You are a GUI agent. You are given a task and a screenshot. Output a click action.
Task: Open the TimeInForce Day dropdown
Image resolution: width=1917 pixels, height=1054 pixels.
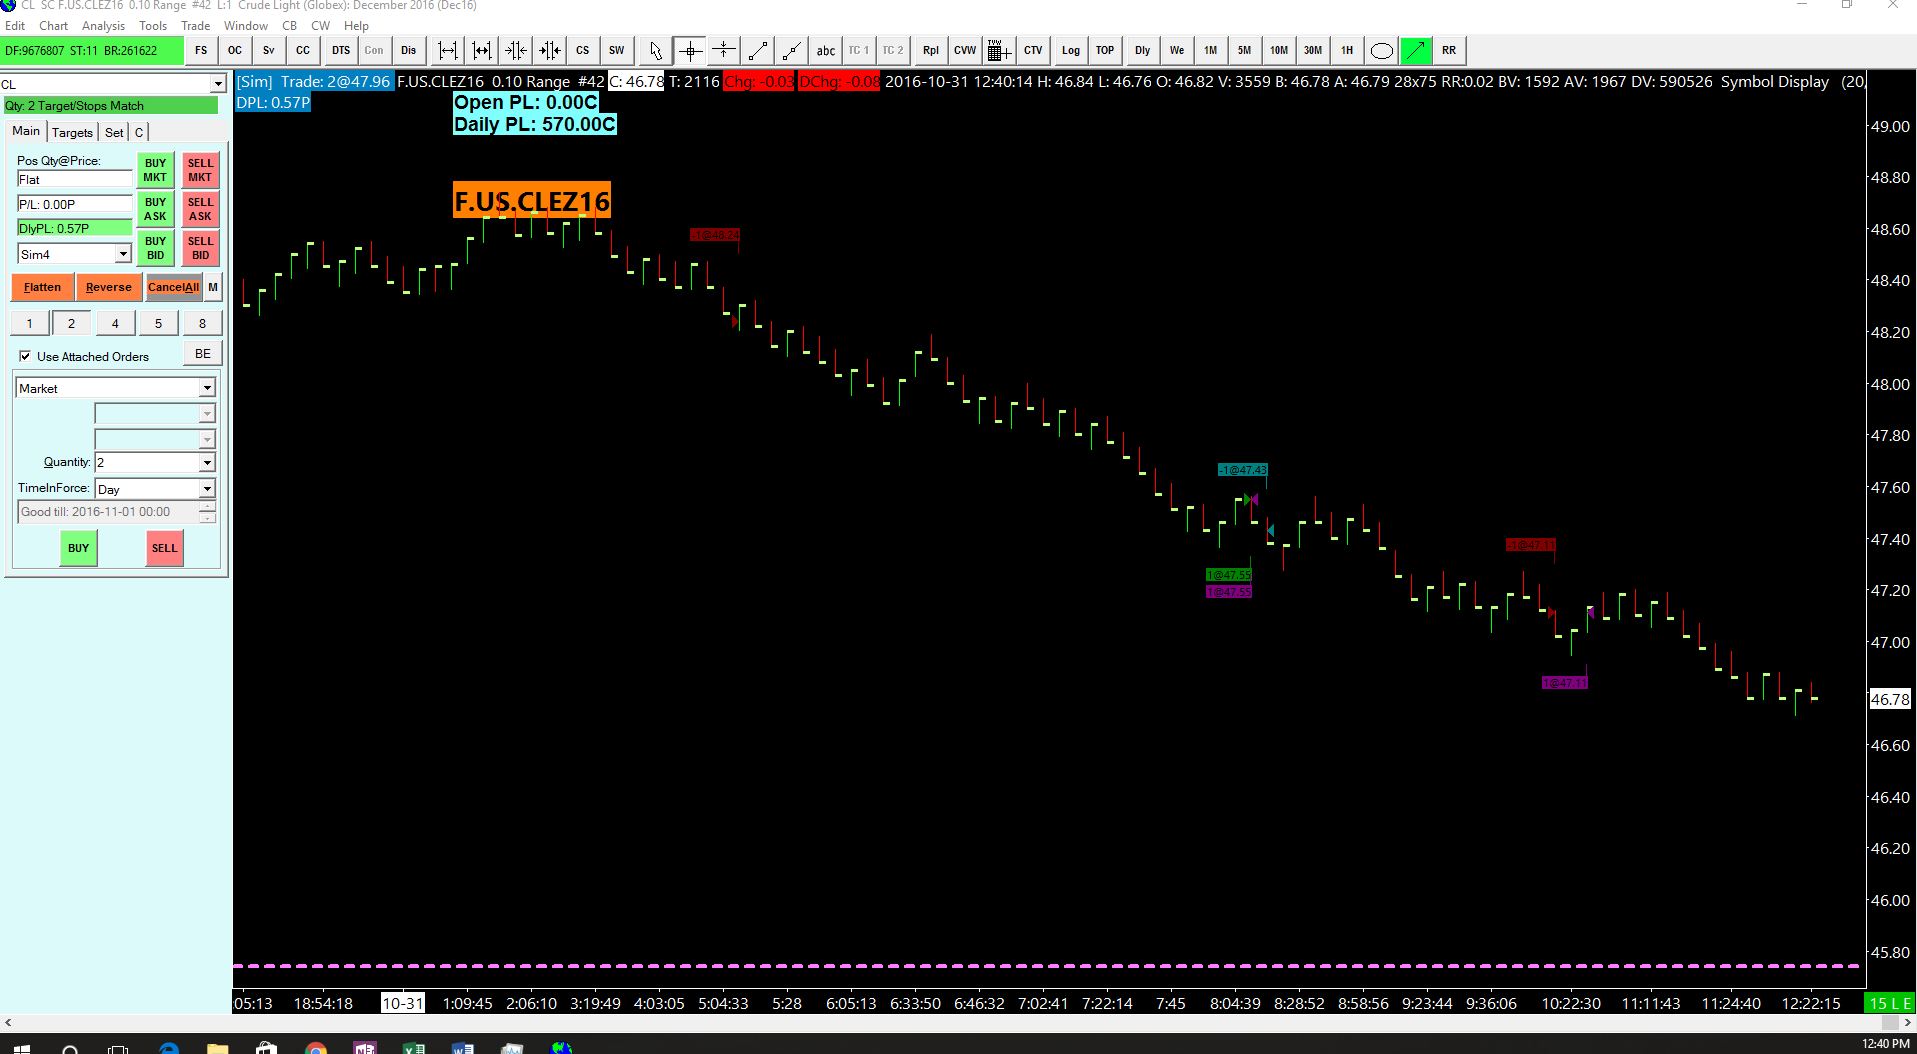pyautogui.click(x=207, y=489)
